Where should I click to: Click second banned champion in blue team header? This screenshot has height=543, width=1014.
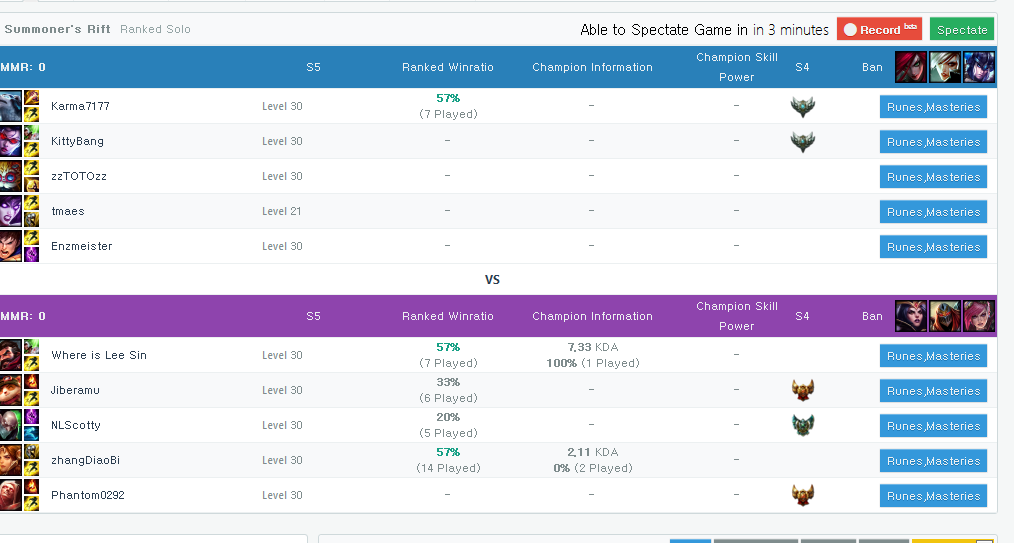pyautogui.click(x=945, y=67)
